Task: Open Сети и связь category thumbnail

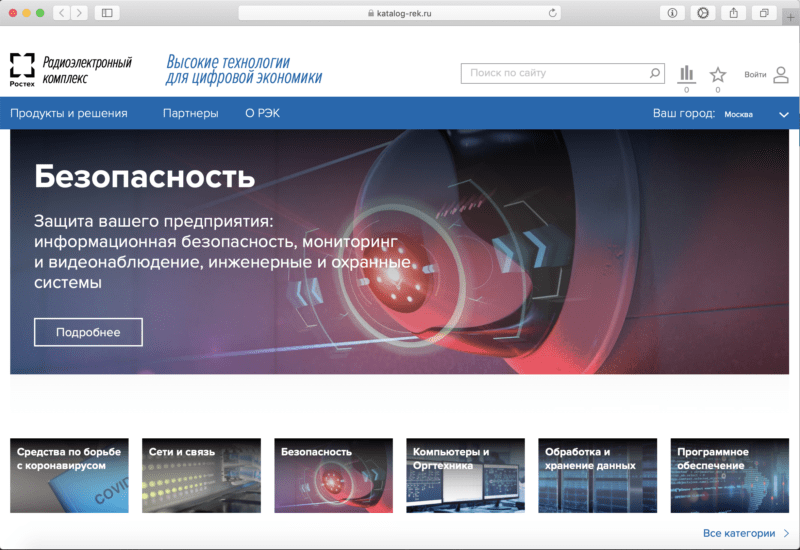Action: [x=202, y=476]
